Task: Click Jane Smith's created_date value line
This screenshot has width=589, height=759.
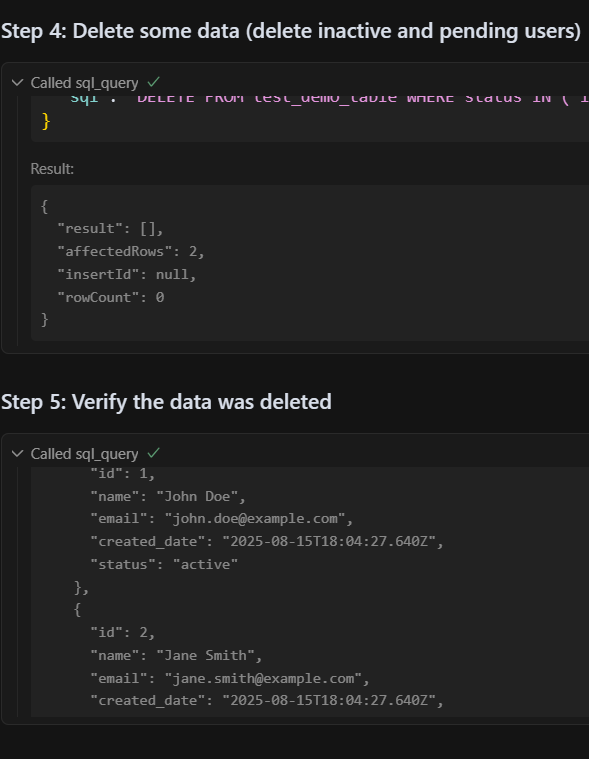Action: point(267,700)
